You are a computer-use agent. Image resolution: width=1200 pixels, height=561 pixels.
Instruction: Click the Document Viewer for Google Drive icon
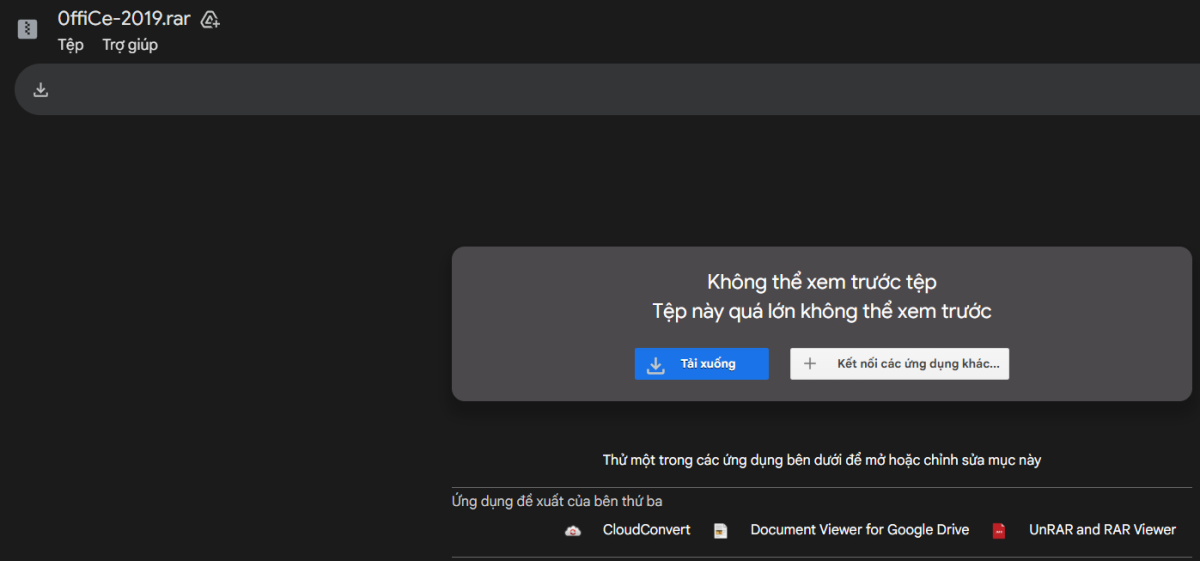click(x=721, y=531)
